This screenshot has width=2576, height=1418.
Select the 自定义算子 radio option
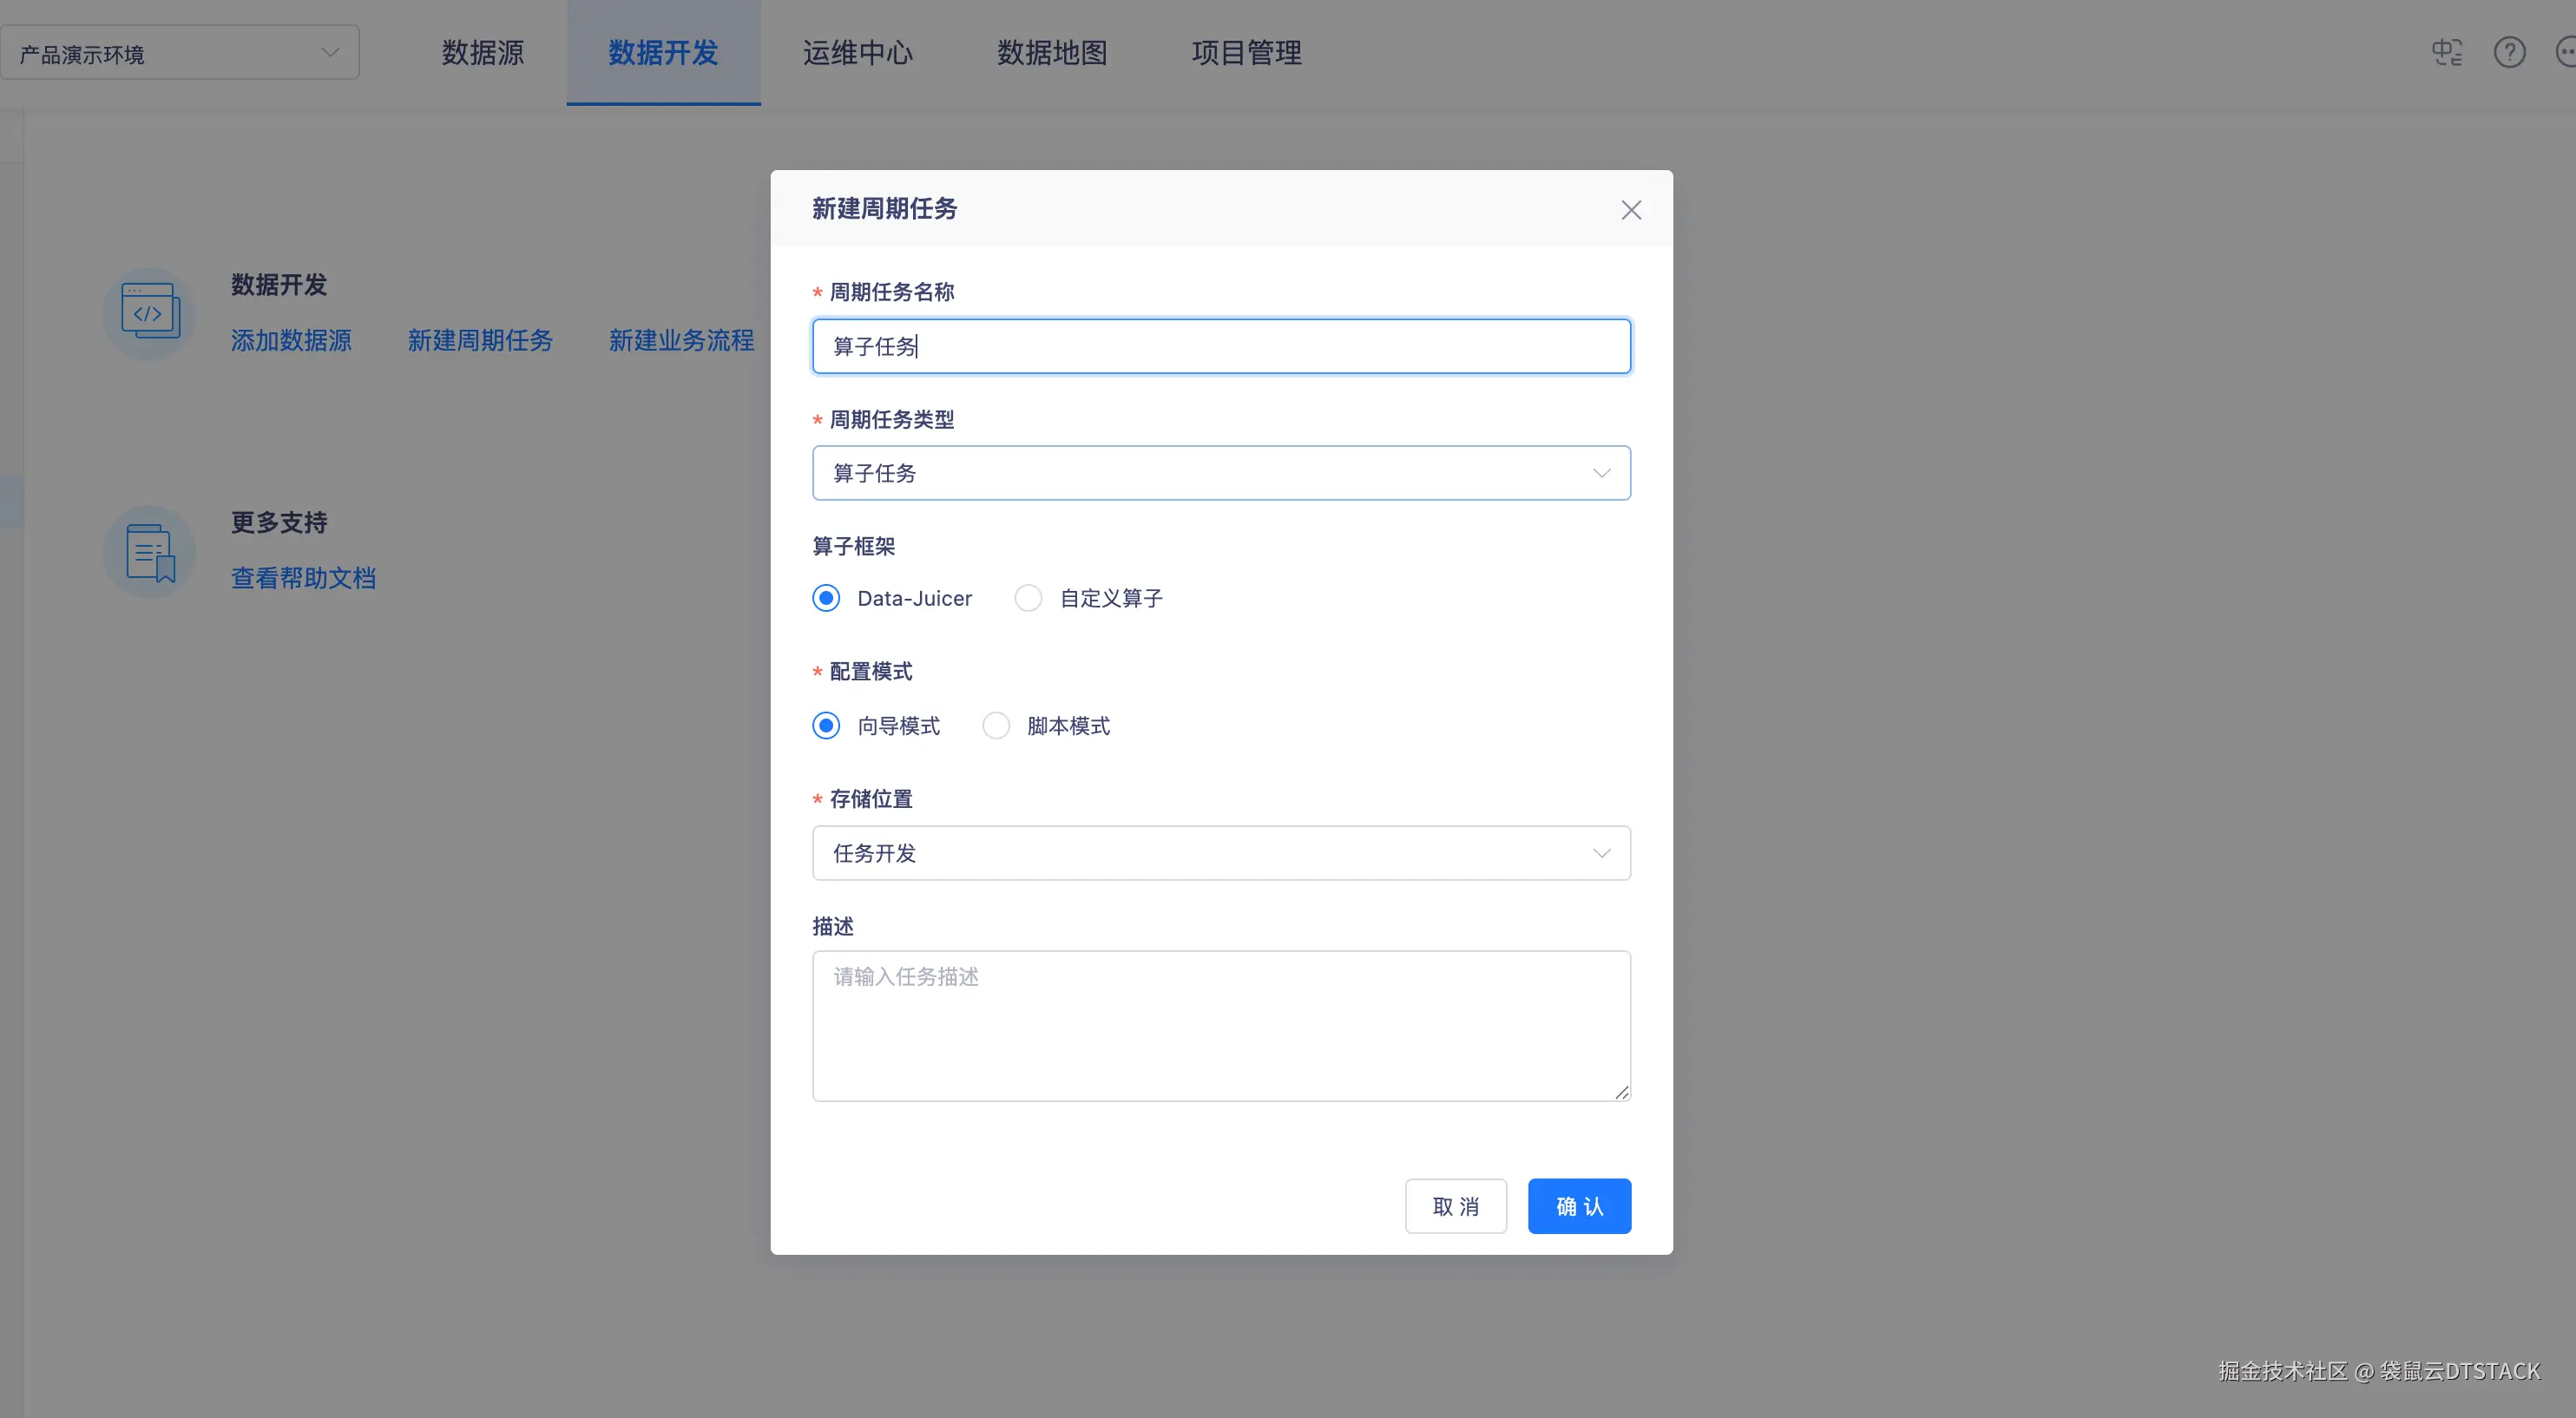pos(1028,598)
